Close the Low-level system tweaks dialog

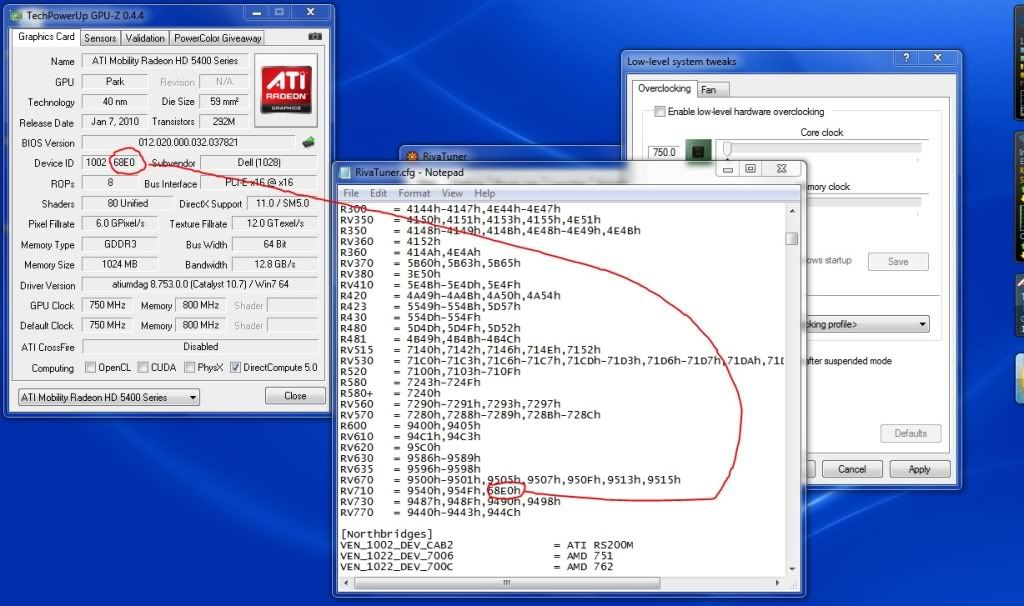point(938,57)
